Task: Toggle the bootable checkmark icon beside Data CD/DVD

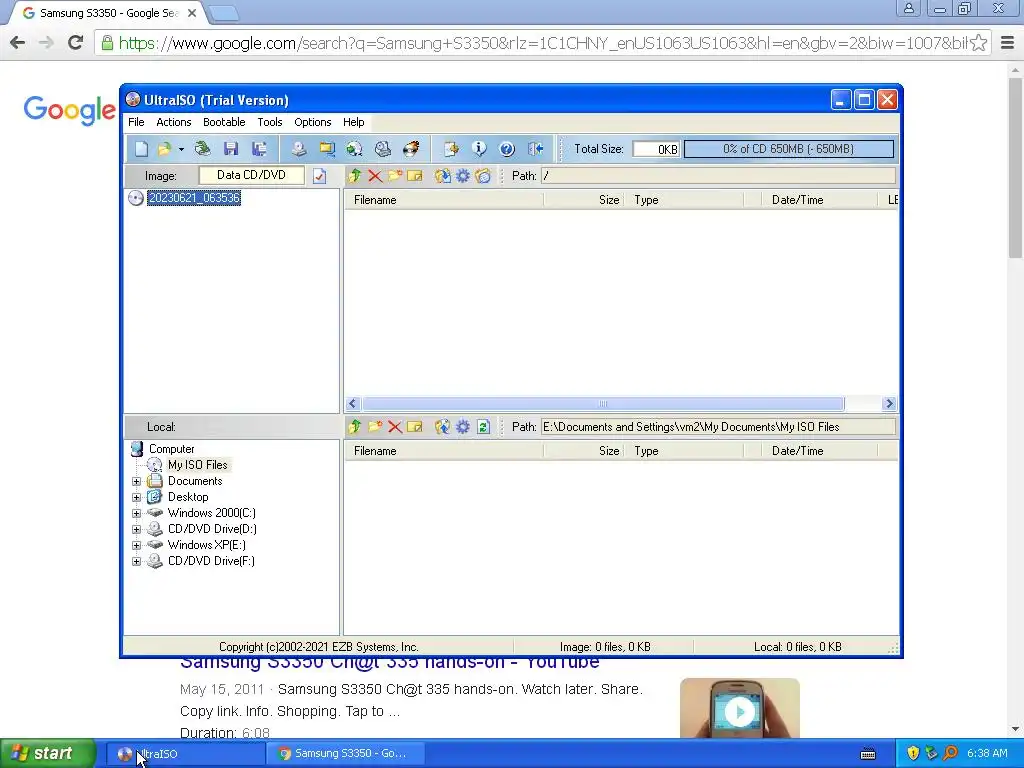Action: 319,176
